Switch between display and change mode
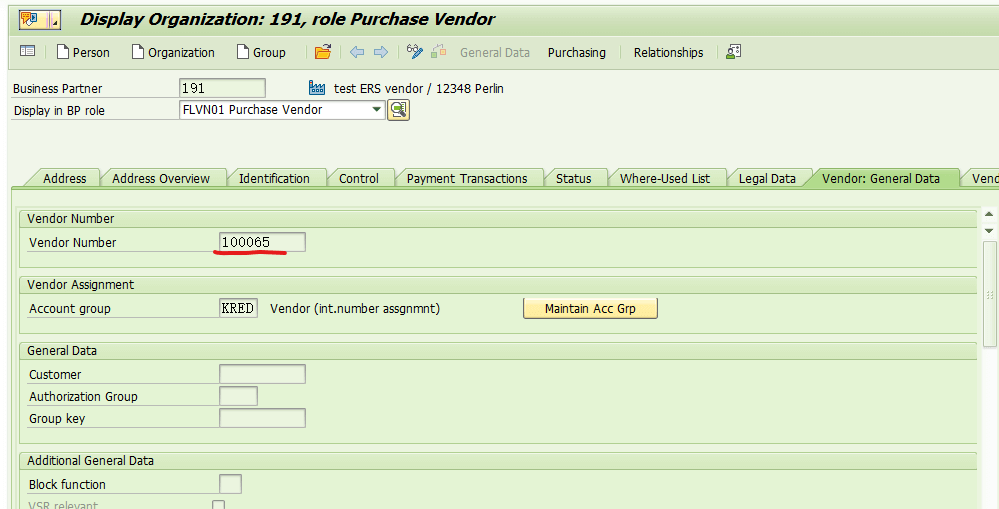999x509 pixels. 415,52
